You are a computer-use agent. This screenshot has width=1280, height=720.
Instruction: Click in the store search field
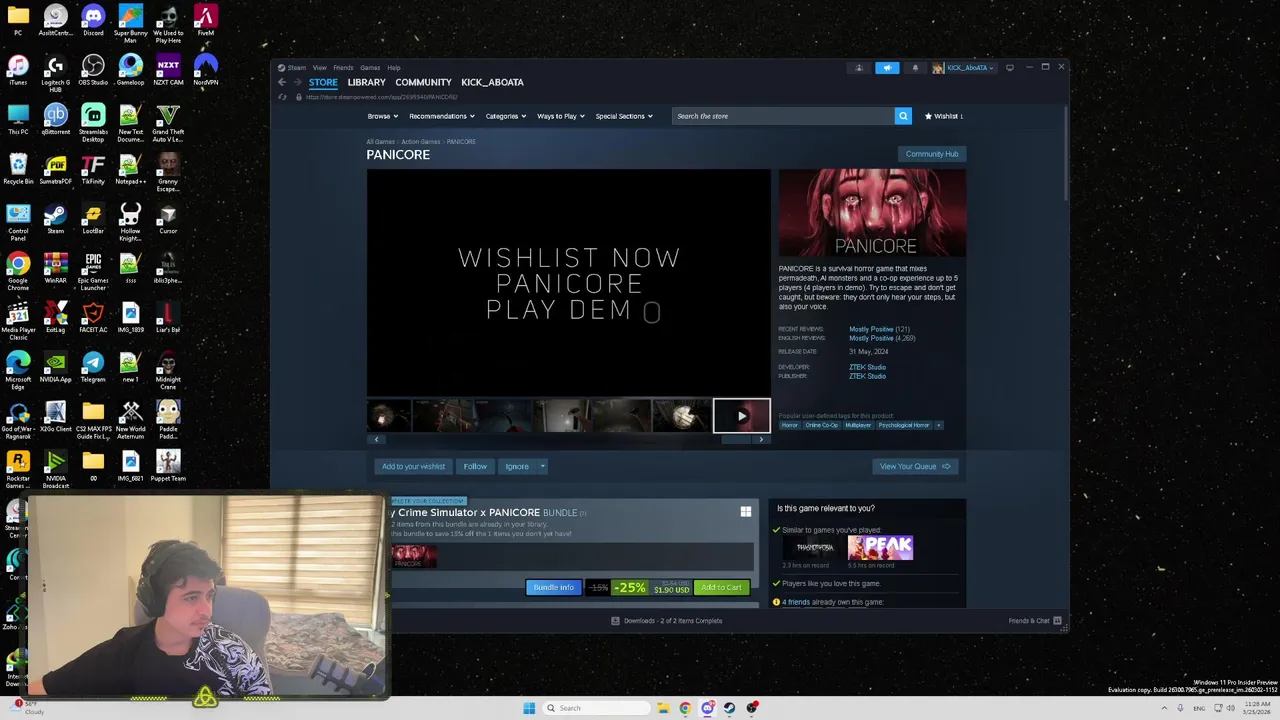783,116
